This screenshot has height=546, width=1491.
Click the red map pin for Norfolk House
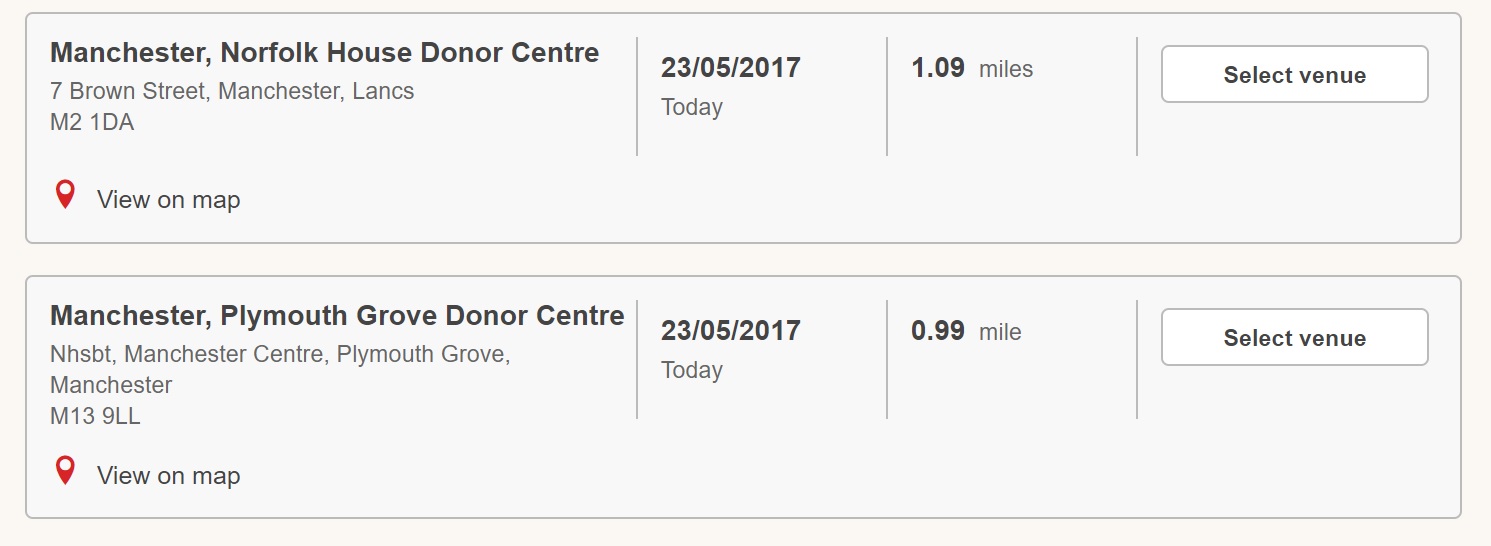point(65,195)
